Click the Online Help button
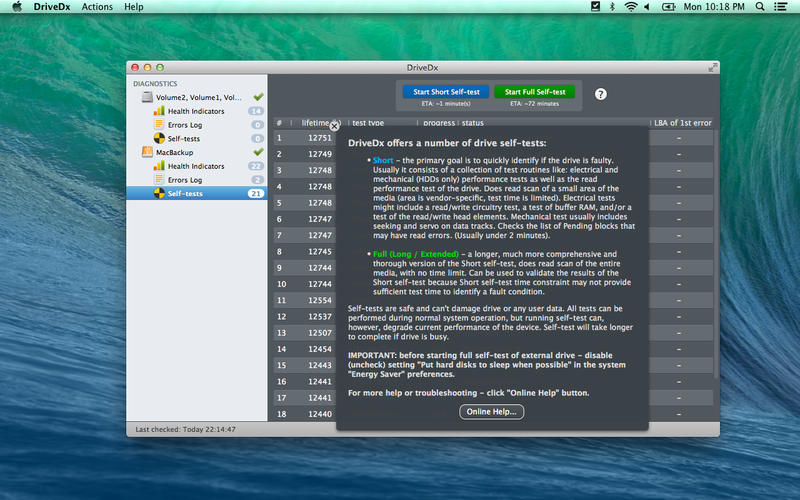This screenshot has width=800, height=500. coord(491,412)
